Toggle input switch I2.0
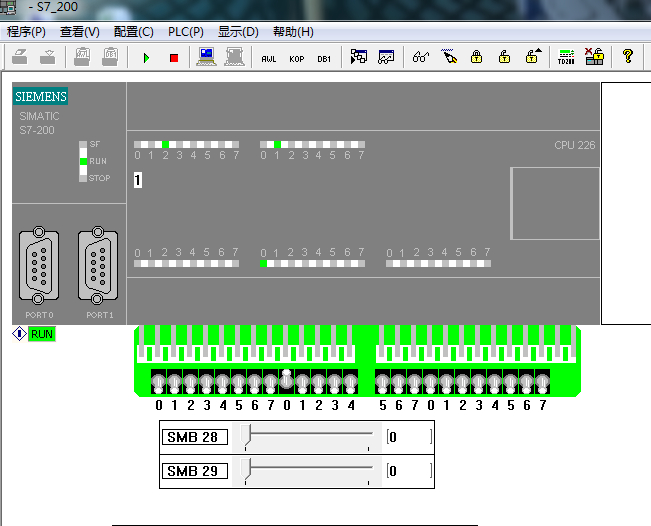The image size is (651, 526). pyautogui.click(x=431, y=382)
